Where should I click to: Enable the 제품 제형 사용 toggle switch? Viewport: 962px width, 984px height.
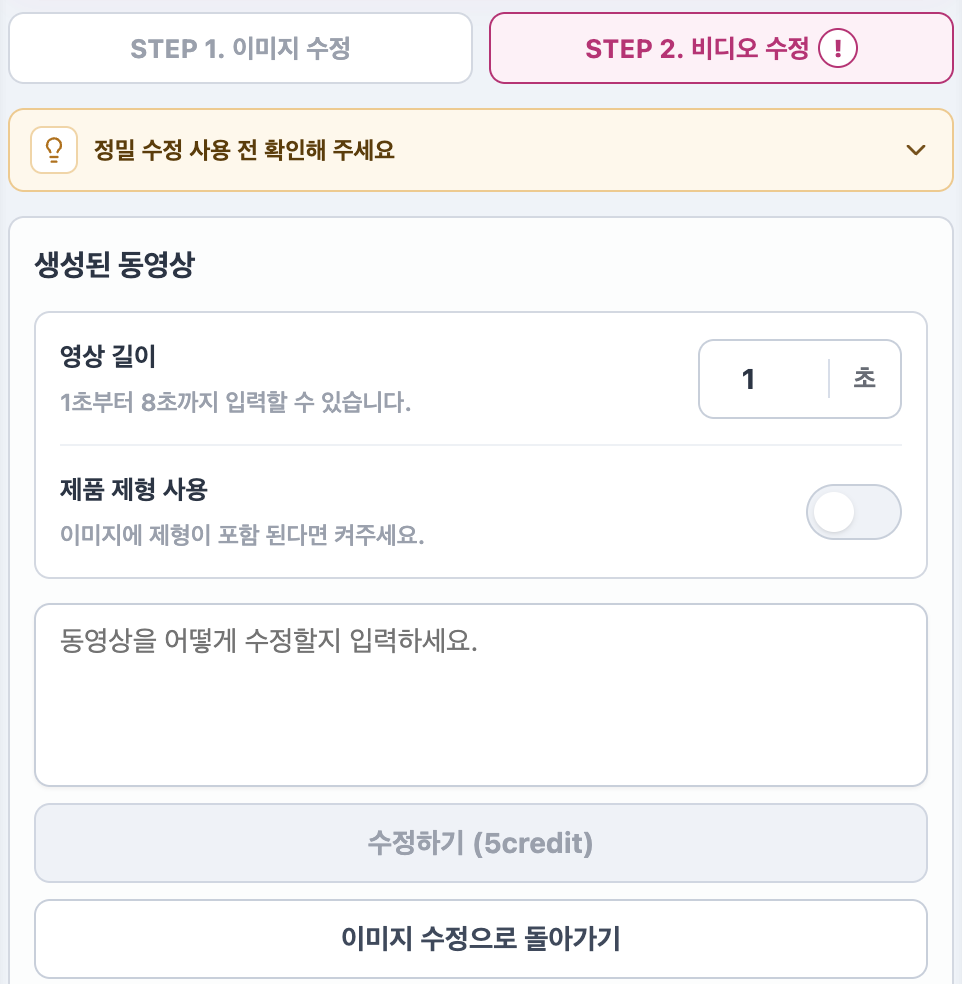click(853, 512)
